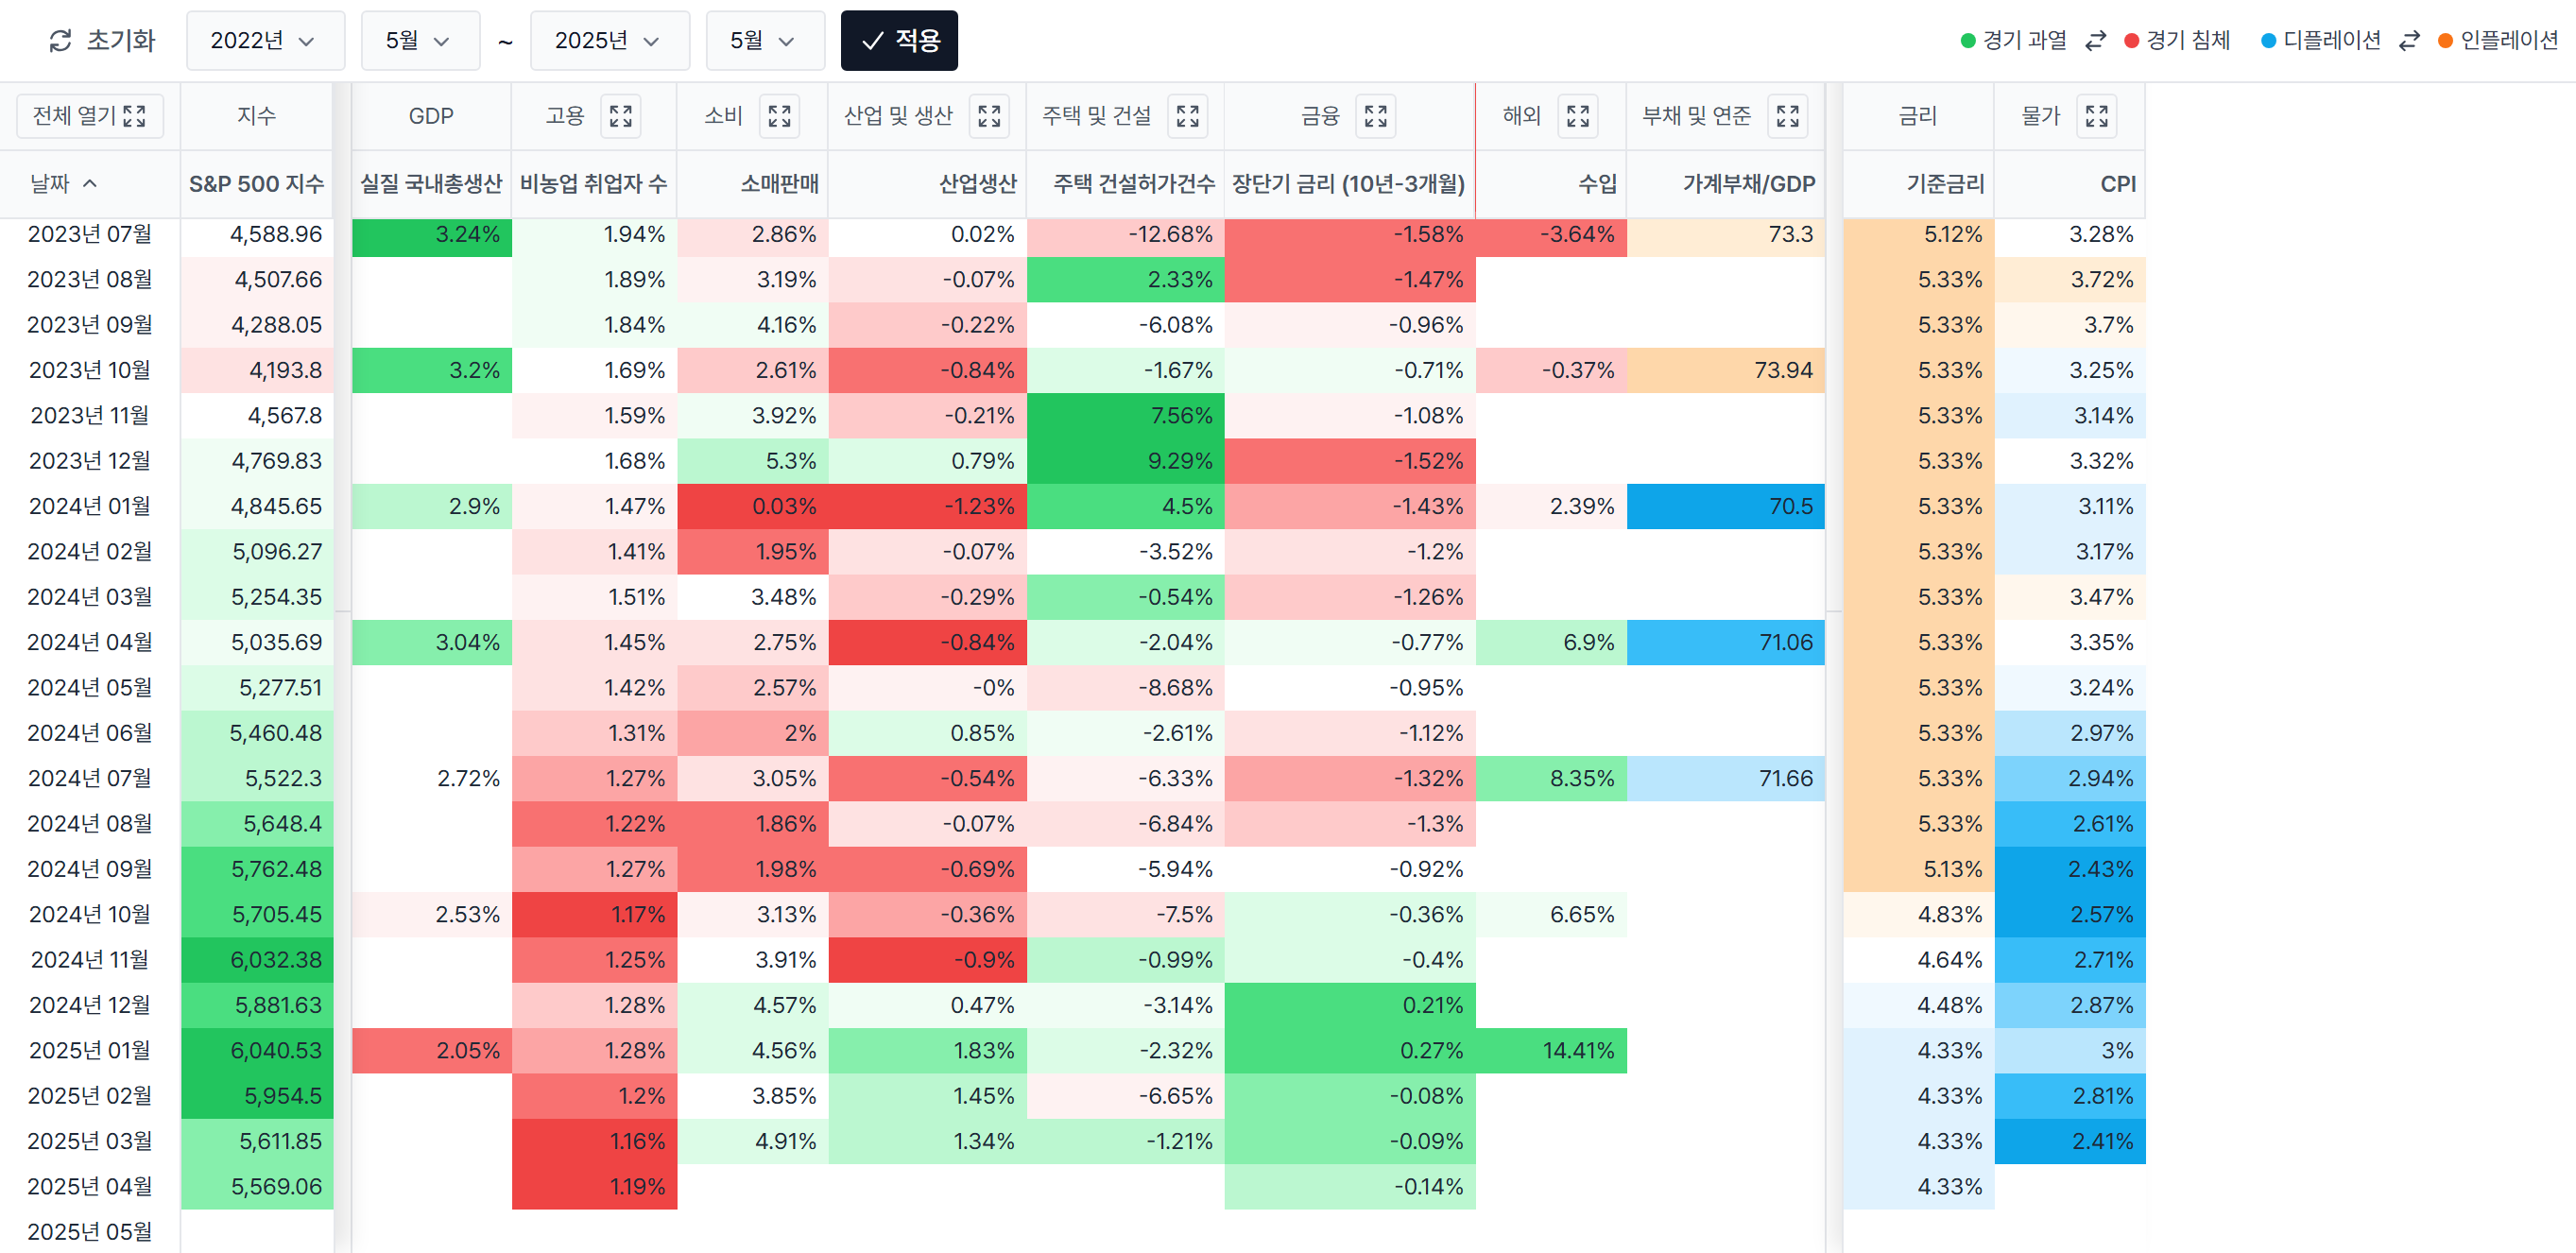Click the green 경기 과열 legend dot
Screen dimensions: 2576x1253
(x=1967, y=40)
